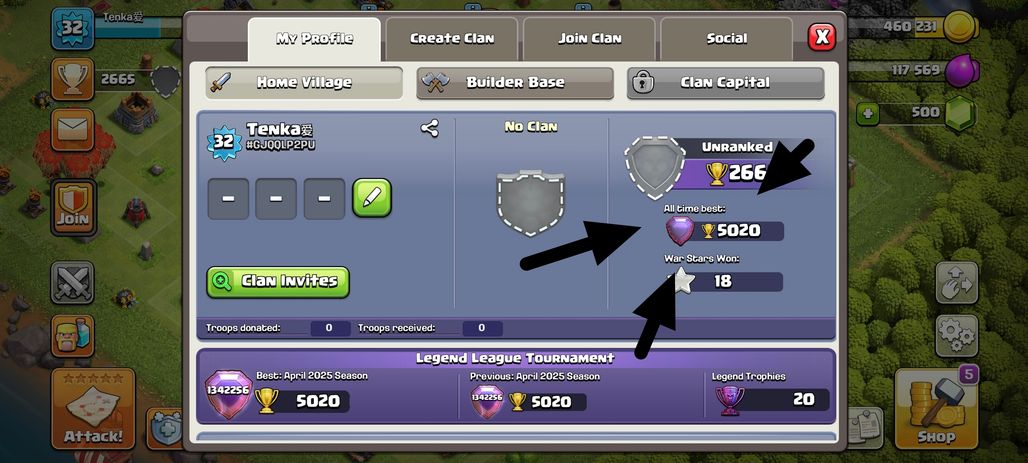Tap the empty clan shield placeholder
Screen dimensions: 1028x463
click(x=530, y=203)
